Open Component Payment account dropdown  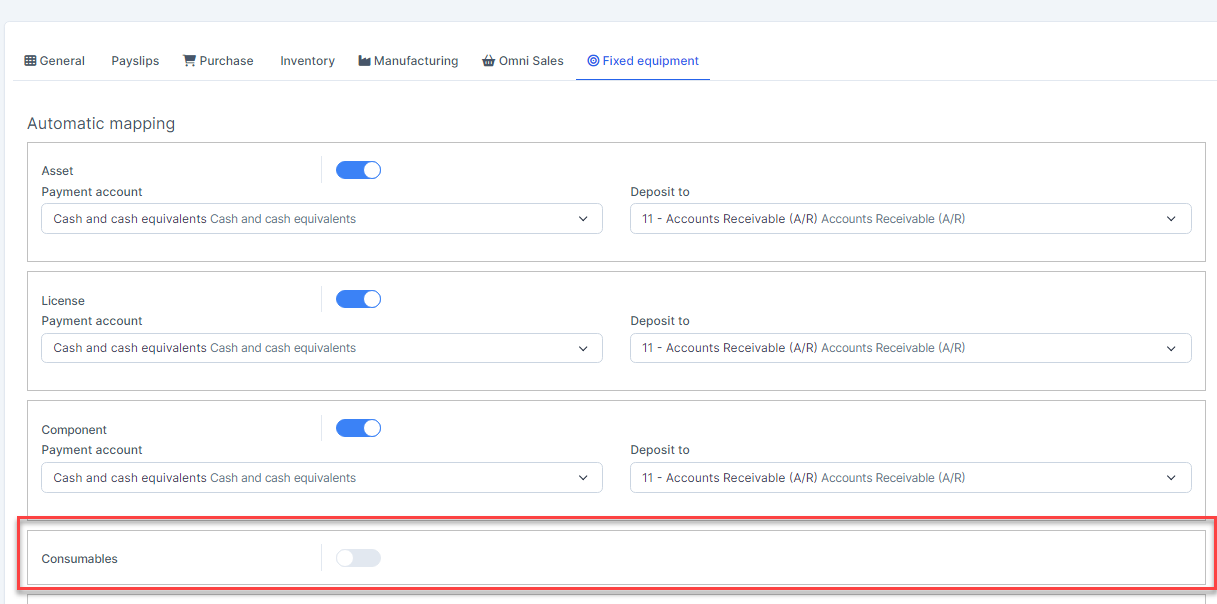(321, 478)
